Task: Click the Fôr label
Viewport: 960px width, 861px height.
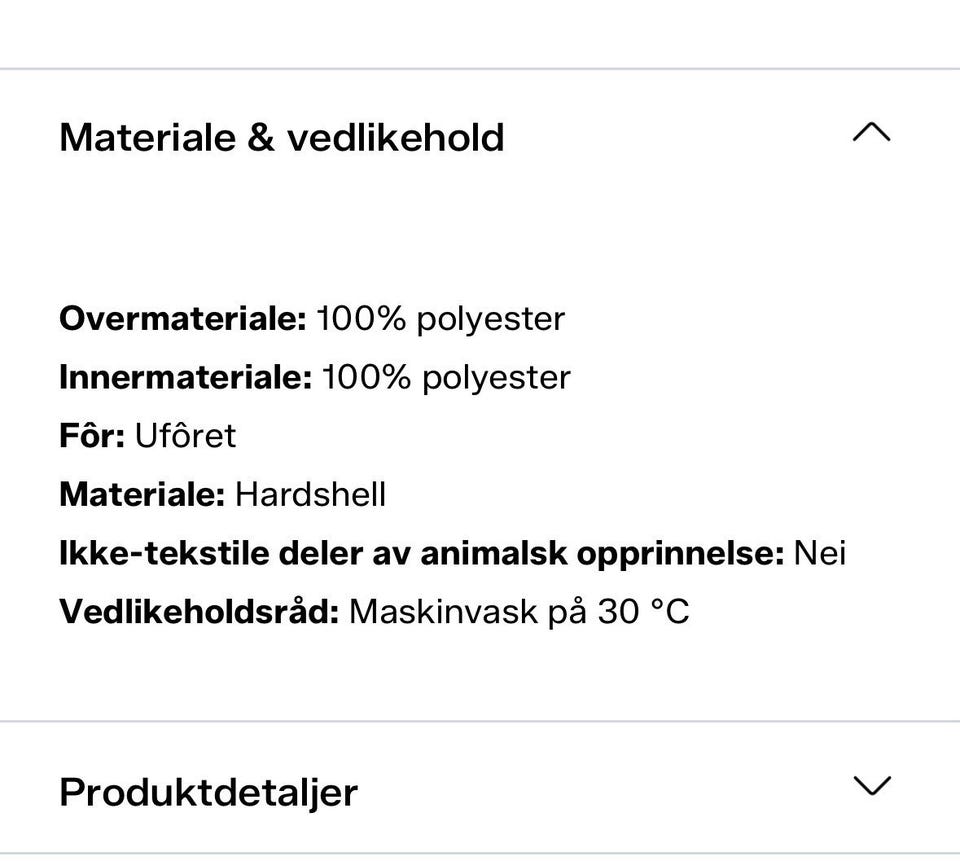Action: (92, 435)
